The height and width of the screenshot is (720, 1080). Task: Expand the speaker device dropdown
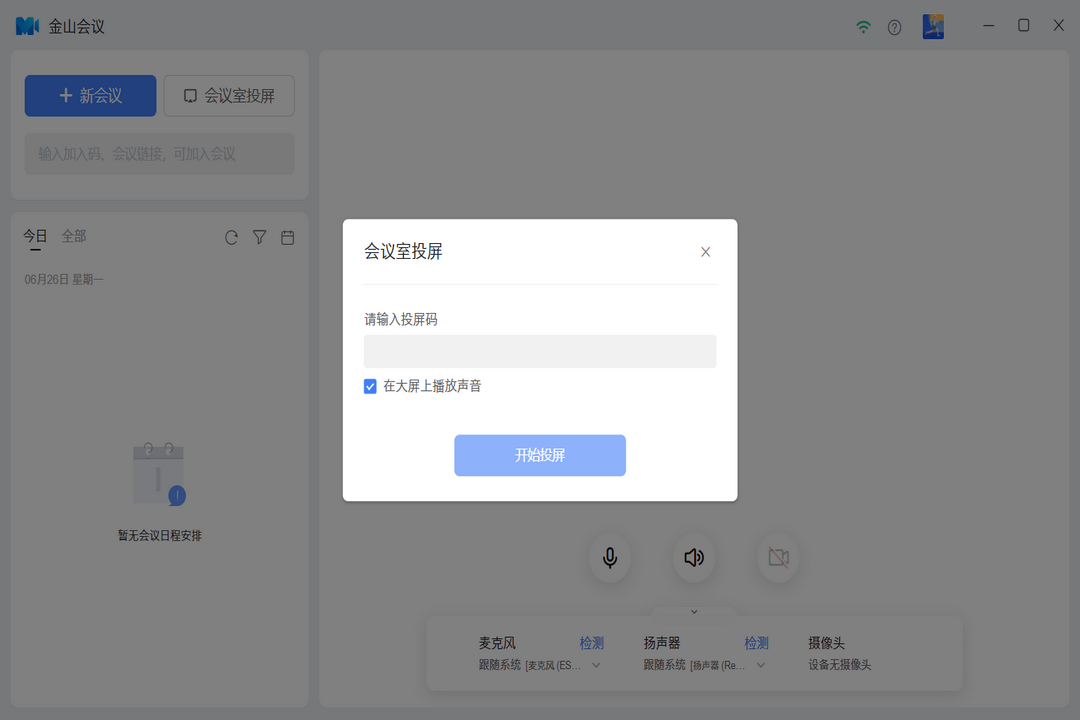coord(760,665)
